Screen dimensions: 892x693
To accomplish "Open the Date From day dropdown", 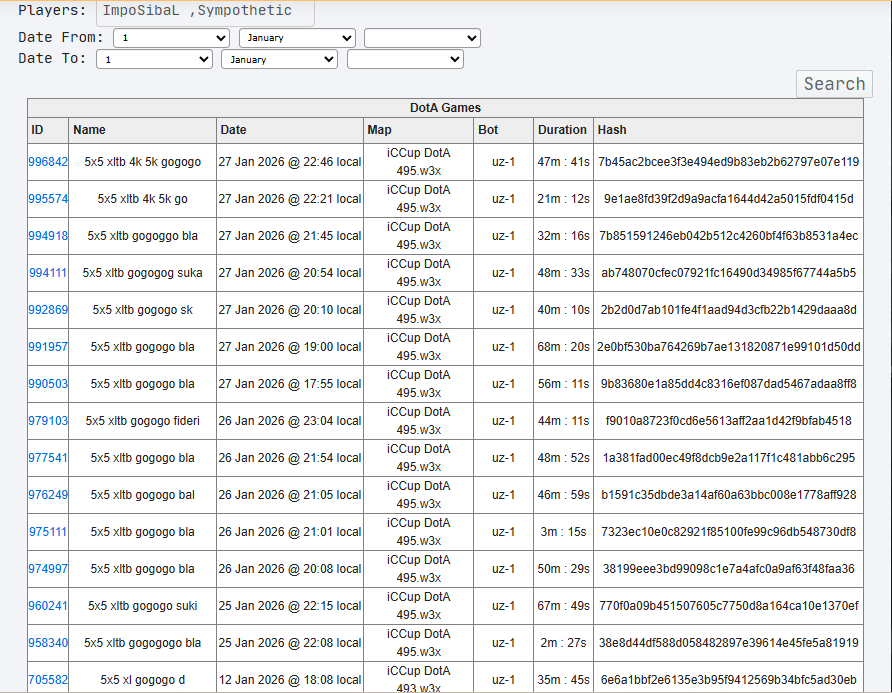I will (x=171, y=38).
